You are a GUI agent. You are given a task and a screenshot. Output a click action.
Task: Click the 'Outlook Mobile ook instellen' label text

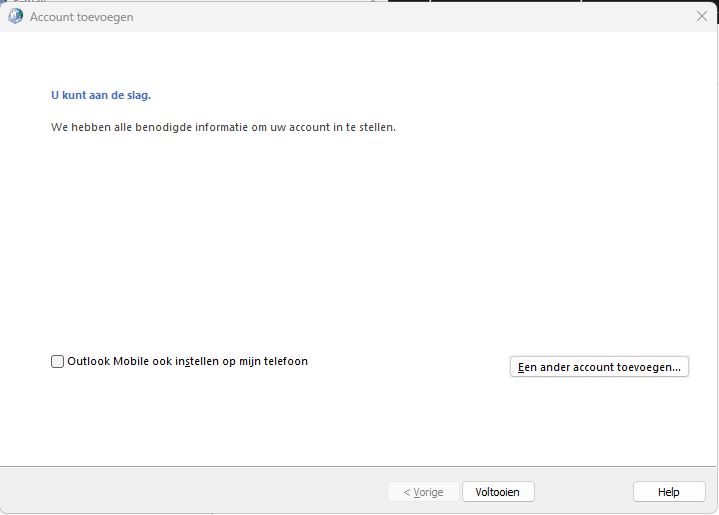pos(187,361)
